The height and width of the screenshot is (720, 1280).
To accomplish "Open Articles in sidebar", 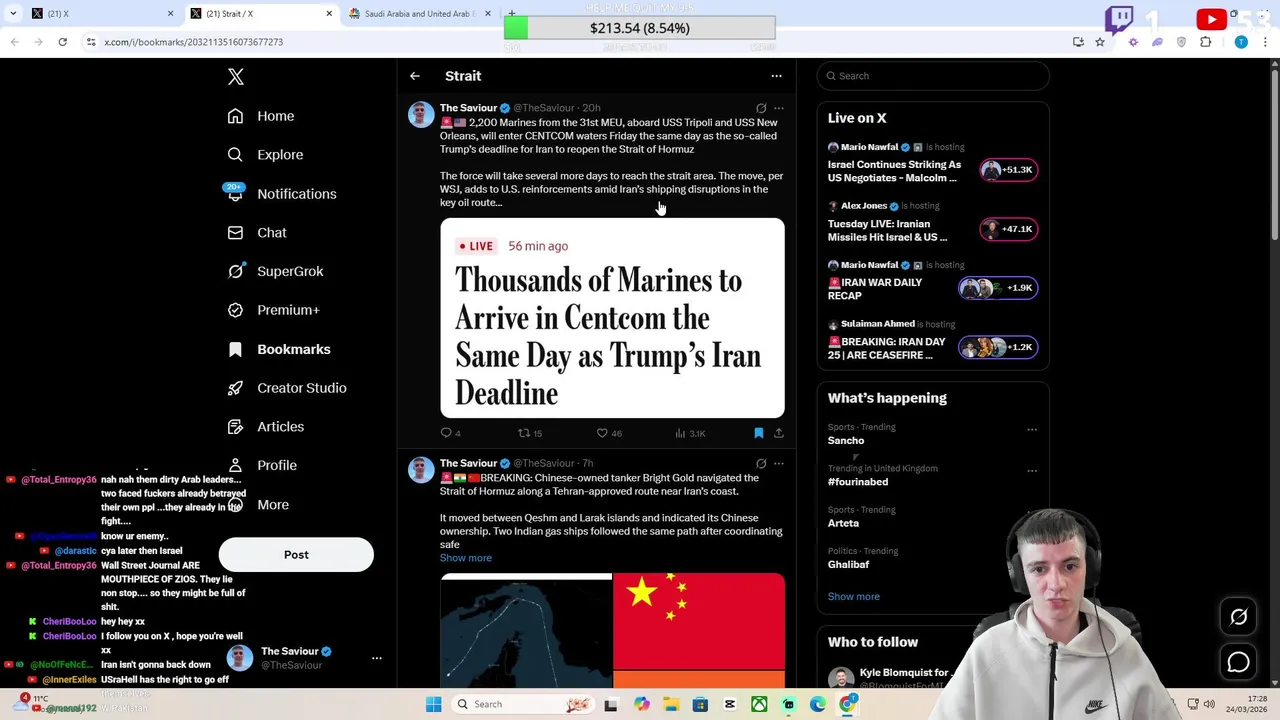I will pyautogui.click(x=266, y=427).
